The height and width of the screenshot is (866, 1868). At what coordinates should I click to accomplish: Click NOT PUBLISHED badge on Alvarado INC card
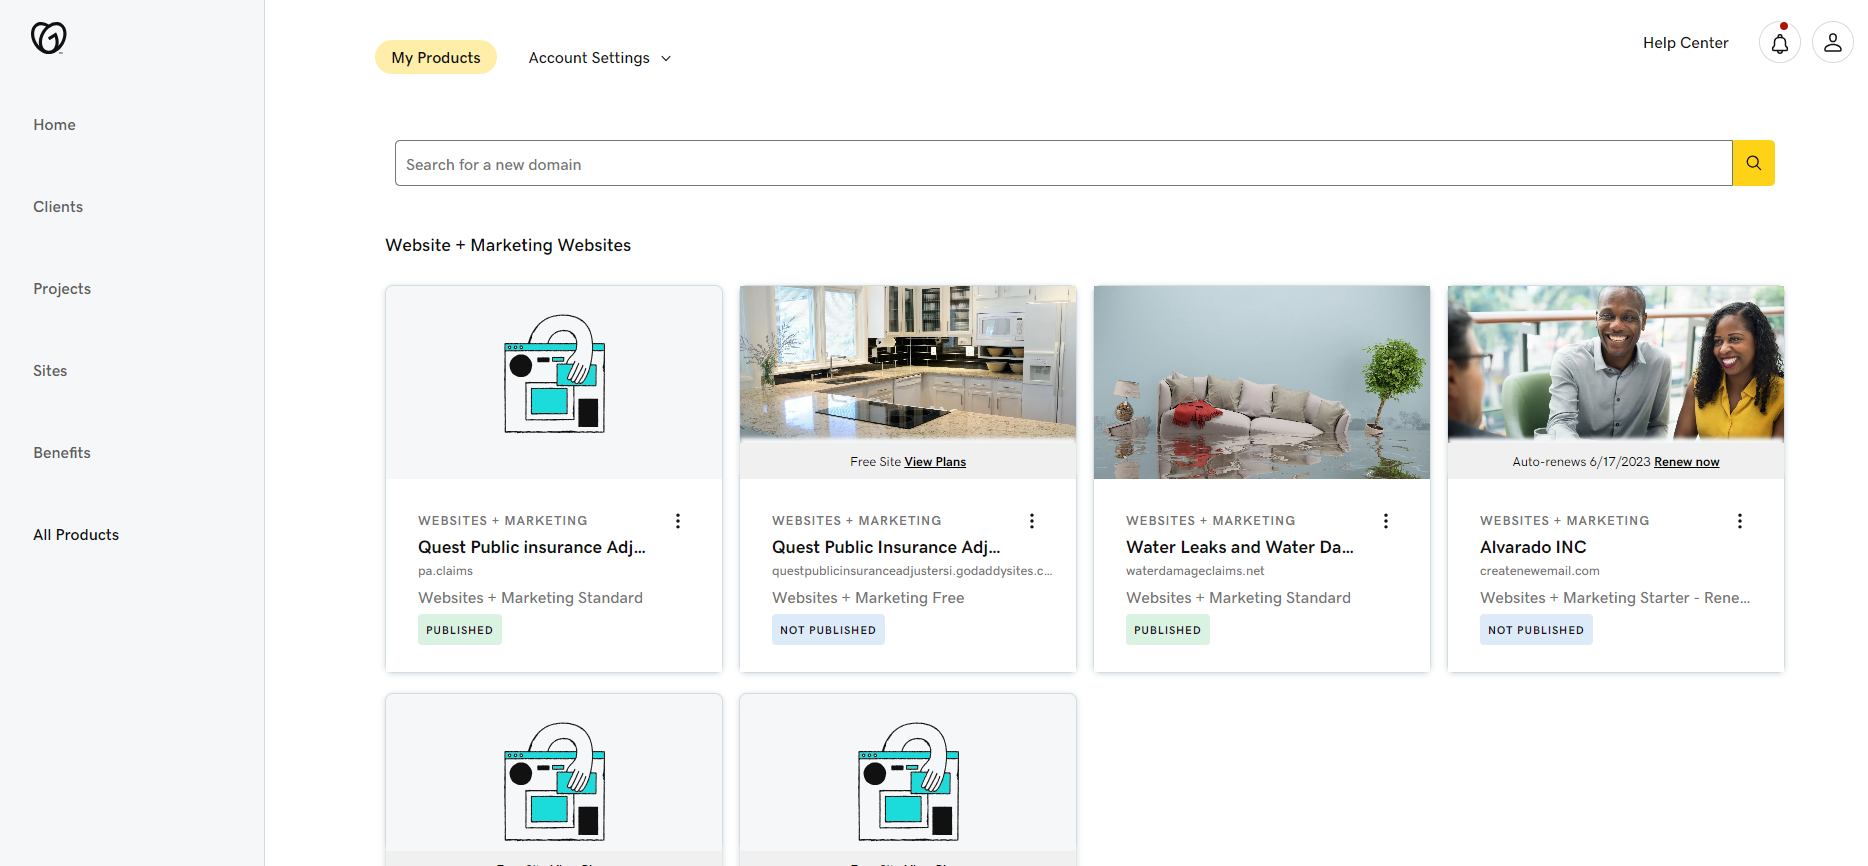click(x=1536, y=630)
